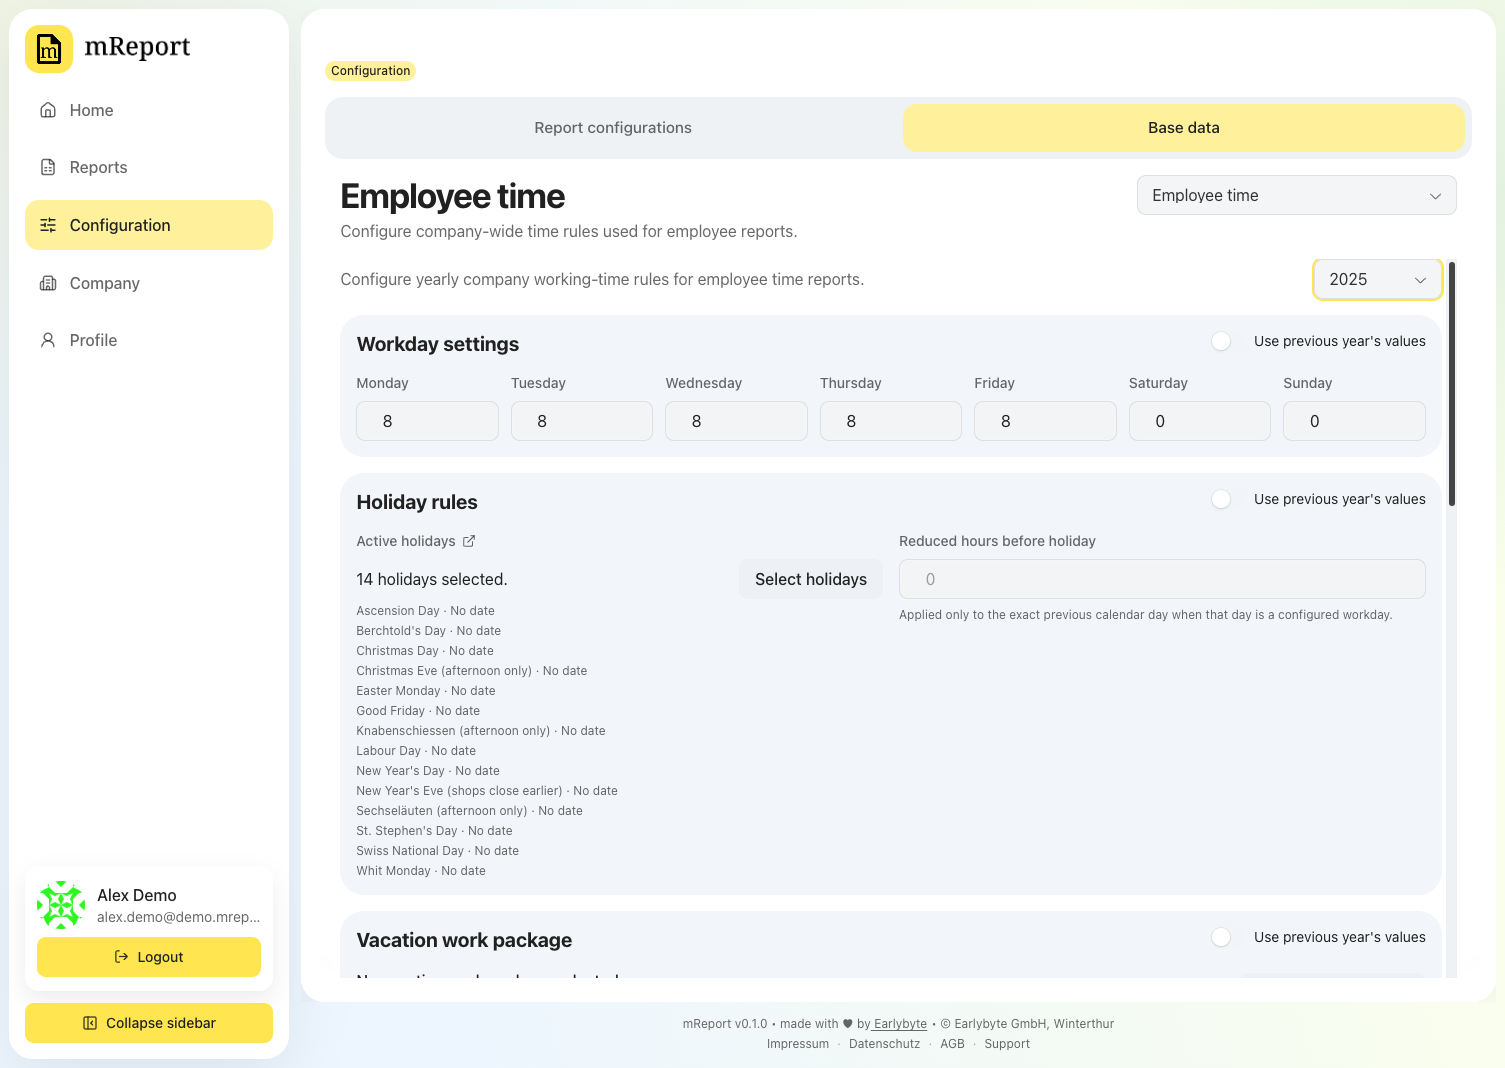Open the AGB footer link
Image resolution: width=1505 pixels, height=1068 pixels.
click(952, 1044)
